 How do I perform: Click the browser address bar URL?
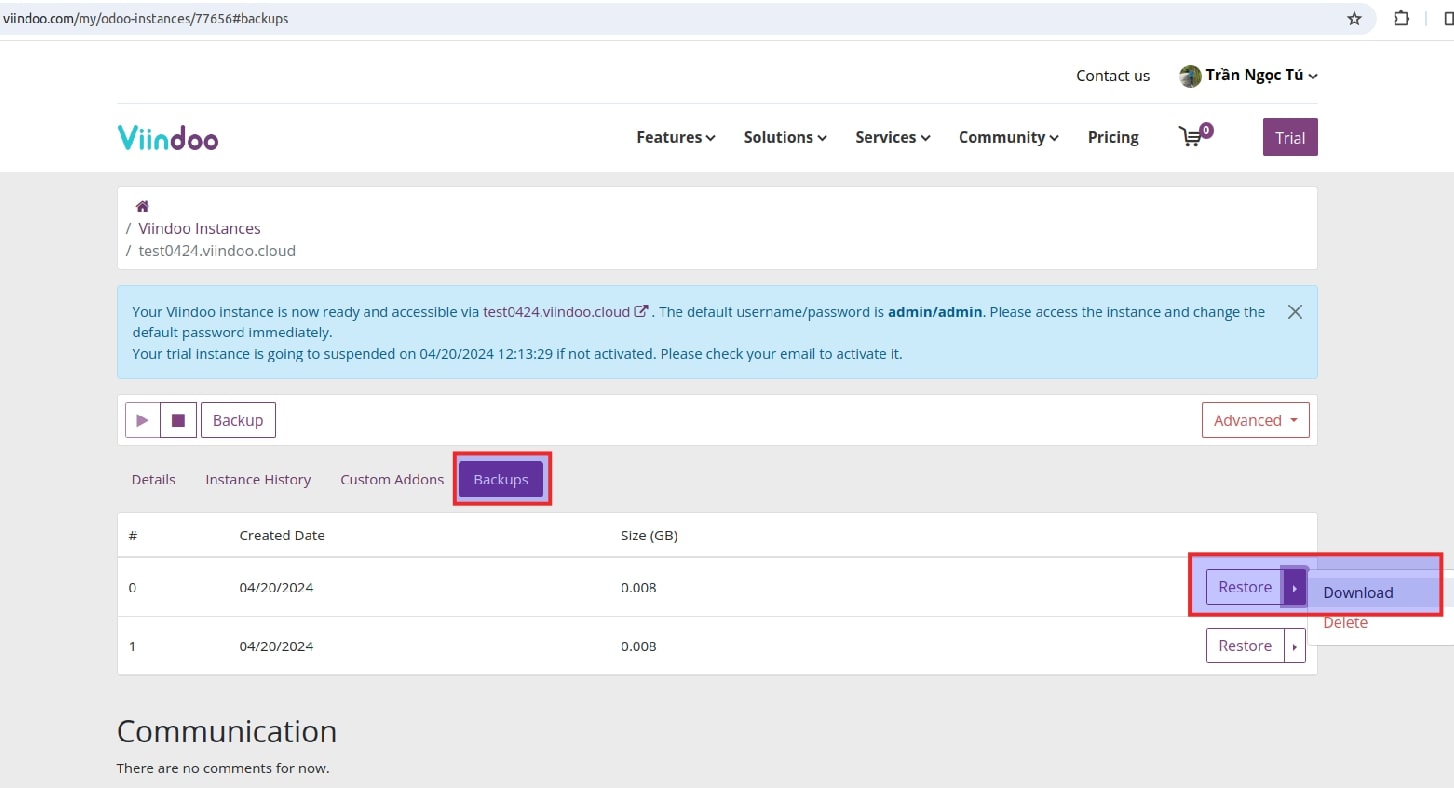coord(146,18)
